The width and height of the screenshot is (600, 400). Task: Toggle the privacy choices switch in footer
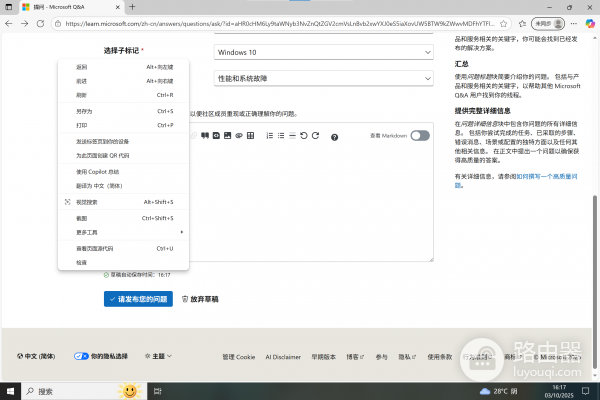click(81, 356)
